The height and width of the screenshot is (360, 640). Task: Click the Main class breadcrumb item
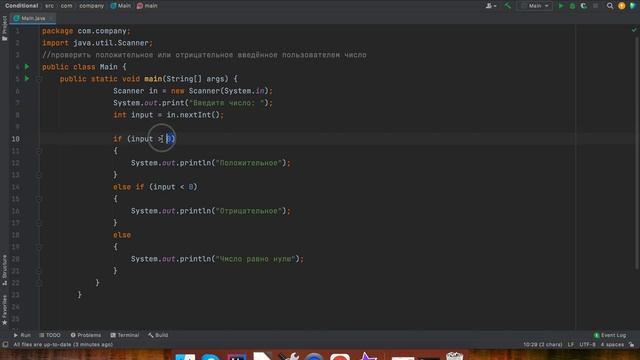click(121, 6)
